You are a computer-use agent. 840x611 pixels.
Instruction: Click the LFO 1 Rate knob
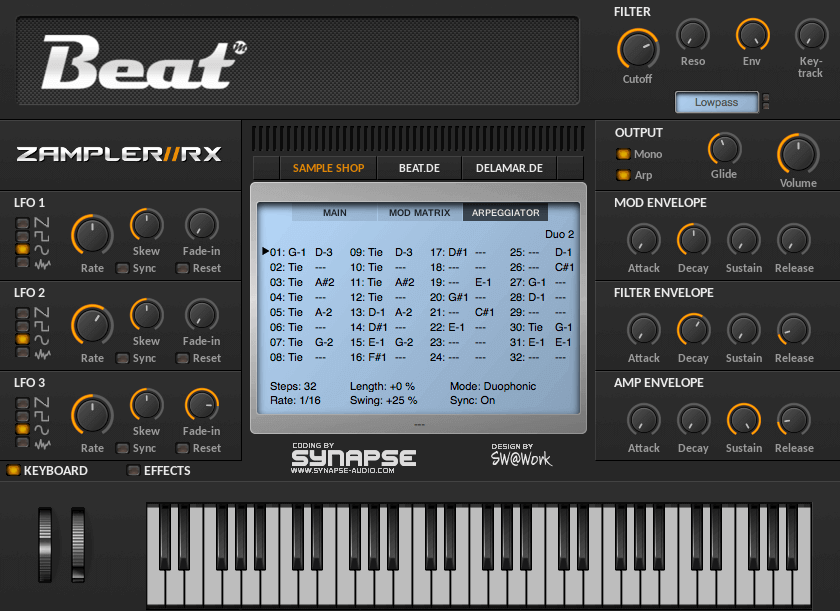tap(92, 235)
